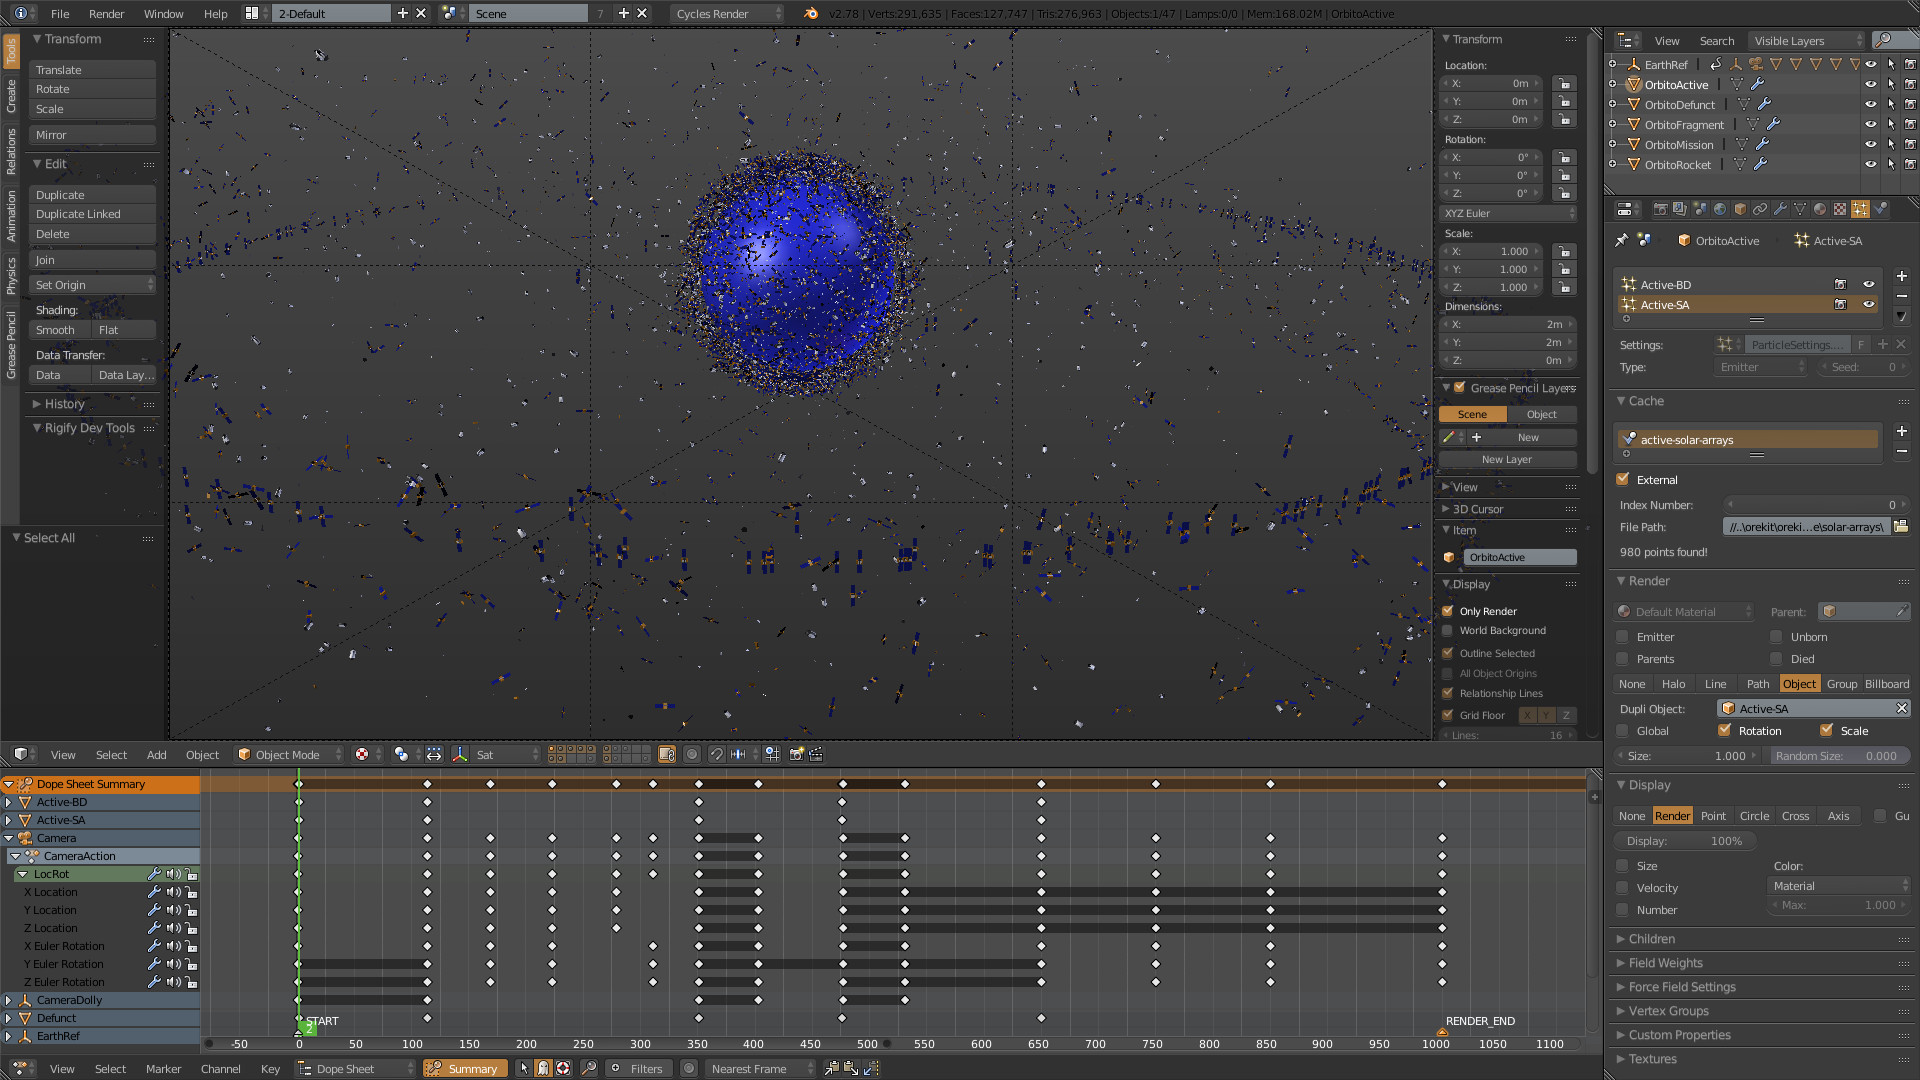Switch dupli render type to Group
1920x1080 pixels.
(1841, 684)
